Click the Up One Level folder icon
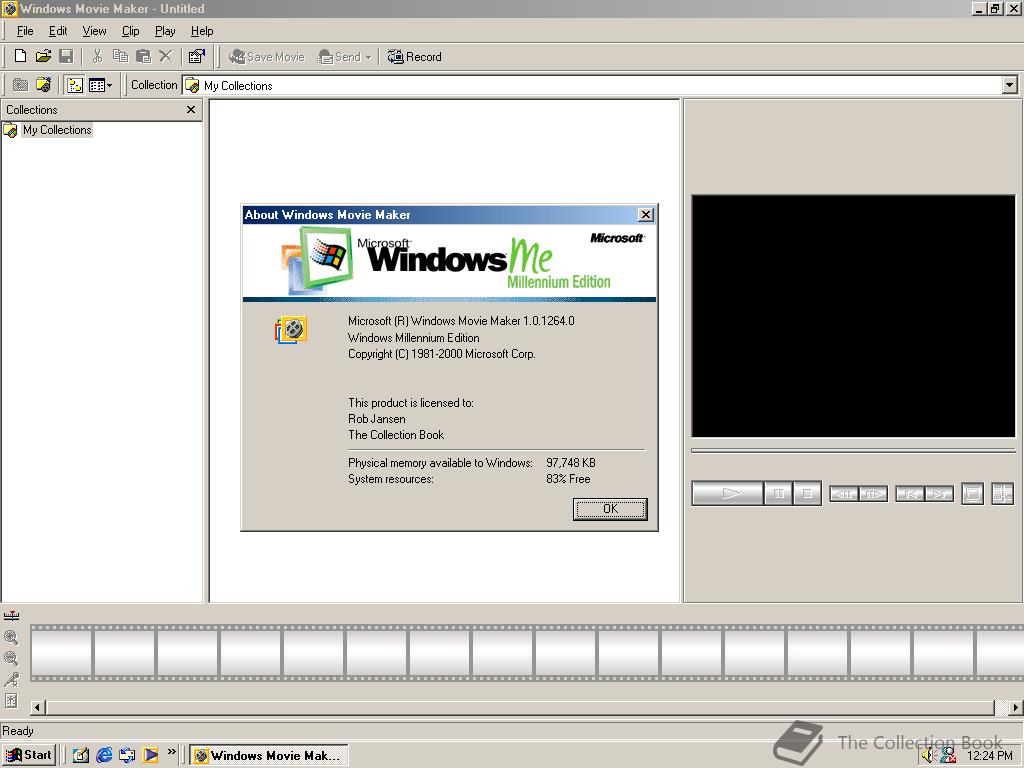 tap(21, 85)
